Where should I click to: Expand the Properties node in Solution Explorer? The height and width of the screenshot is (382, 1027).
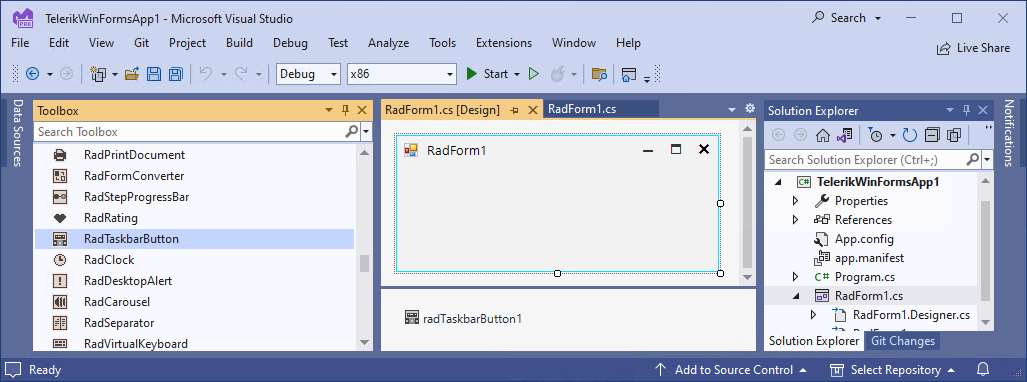tap(796, 201)
